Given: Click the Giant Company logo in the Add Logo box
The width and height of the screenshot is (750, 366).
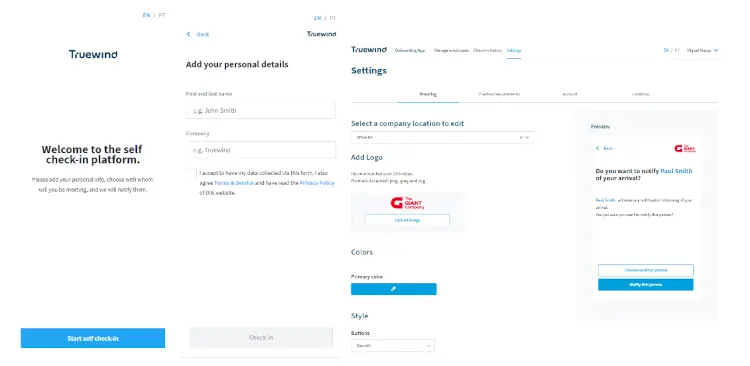Looking at the screenshot, I should coord(407,203).
